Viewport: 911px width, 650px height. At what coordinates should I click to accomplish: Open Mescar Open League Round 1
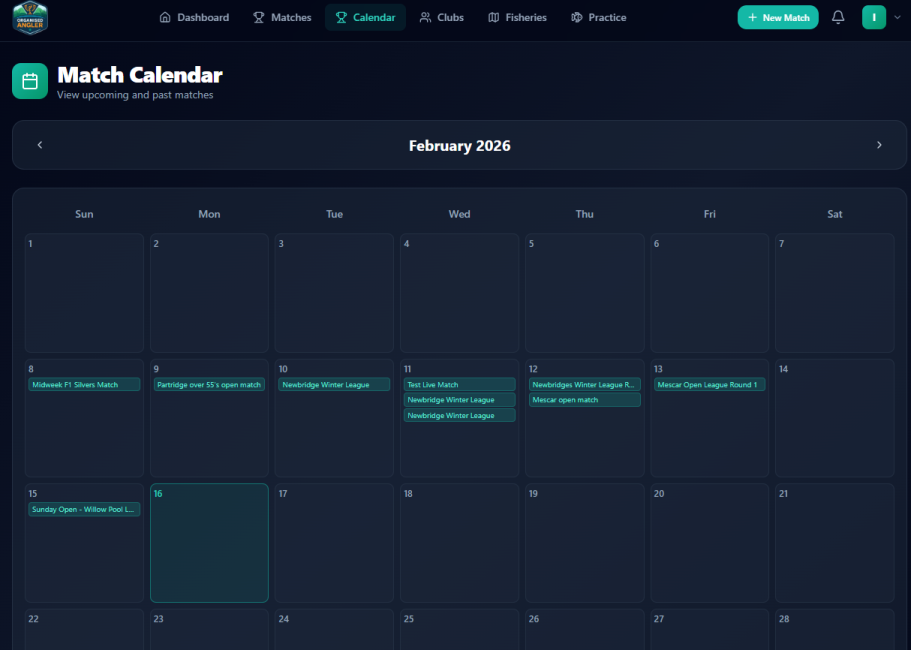[x=709, y=385]
